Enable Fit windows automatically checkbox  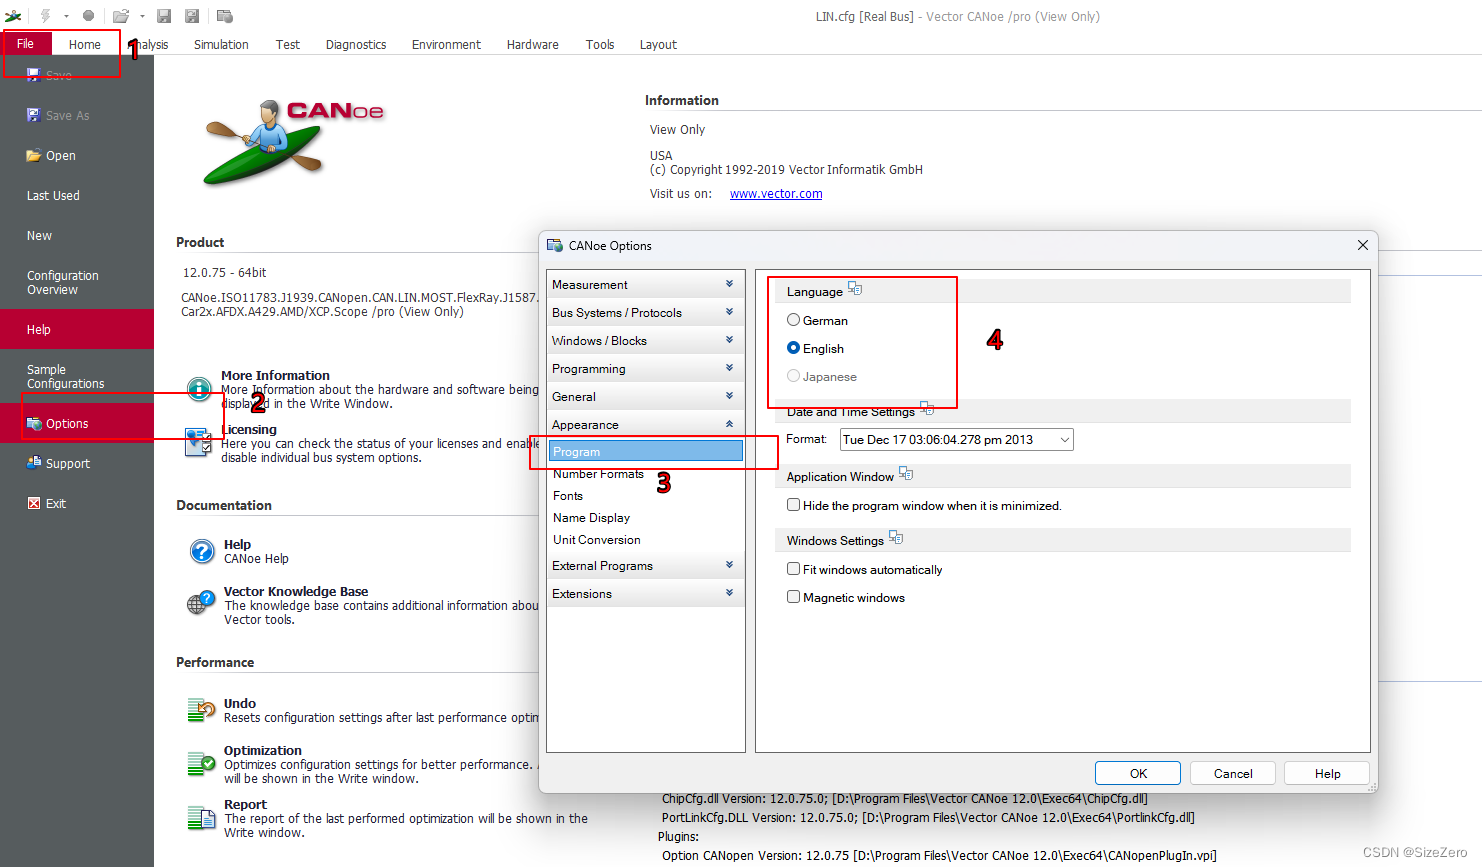(x=793, y=569)
